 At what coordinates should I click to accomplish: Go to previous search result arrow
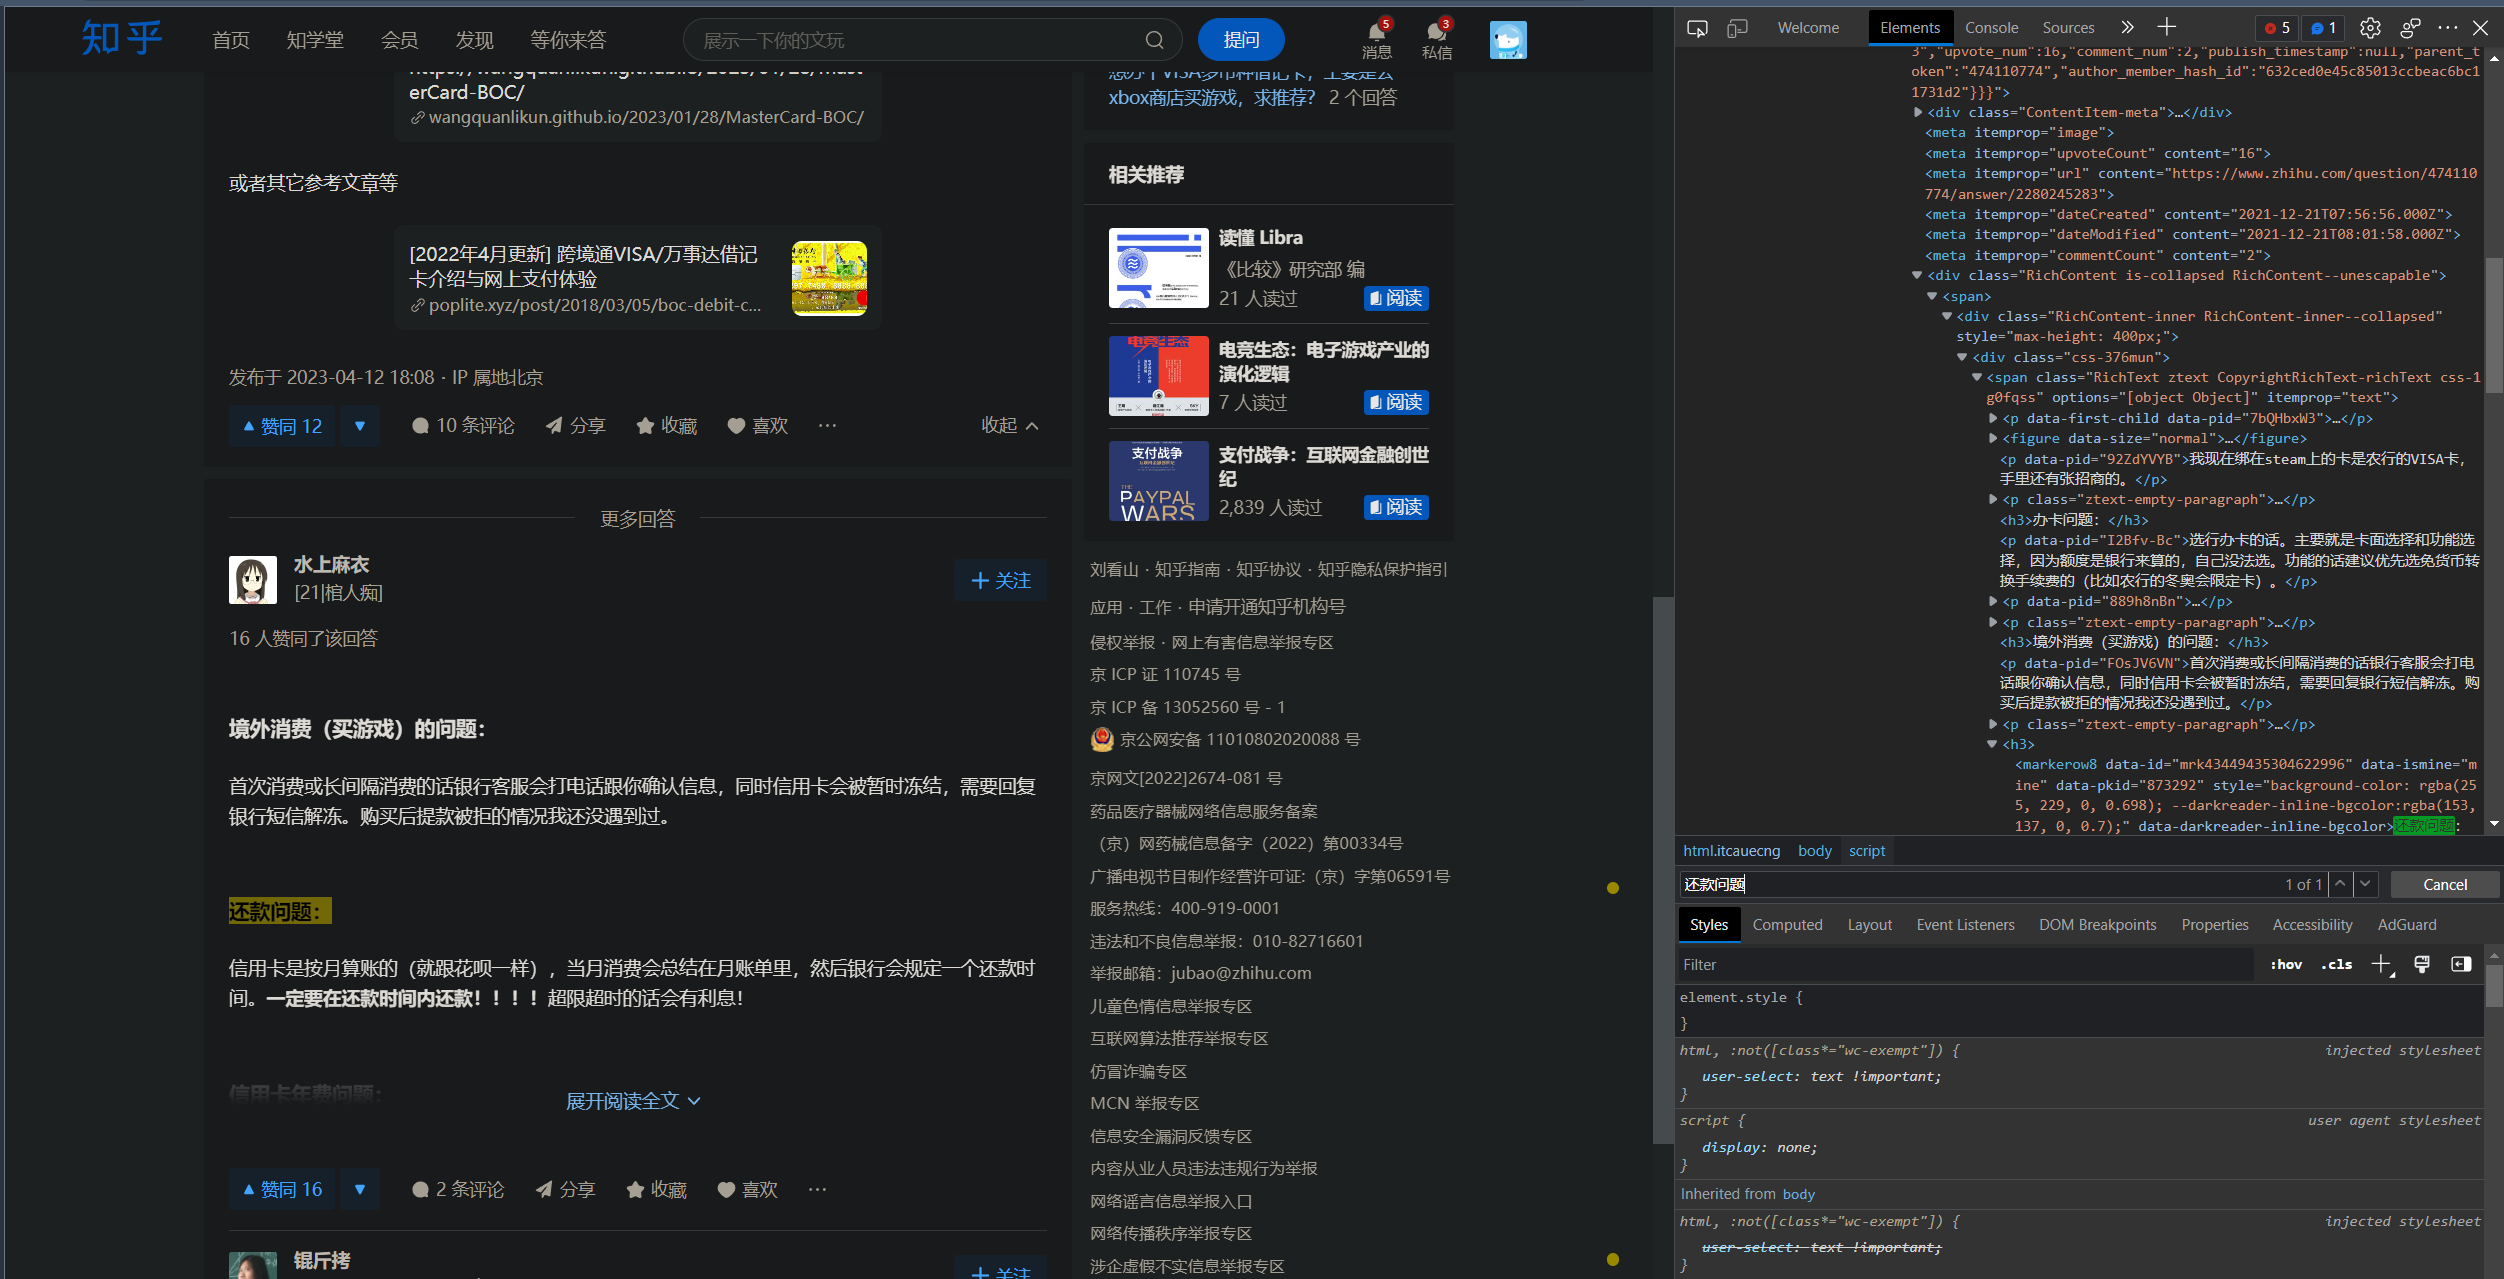tap(2340, 884)
